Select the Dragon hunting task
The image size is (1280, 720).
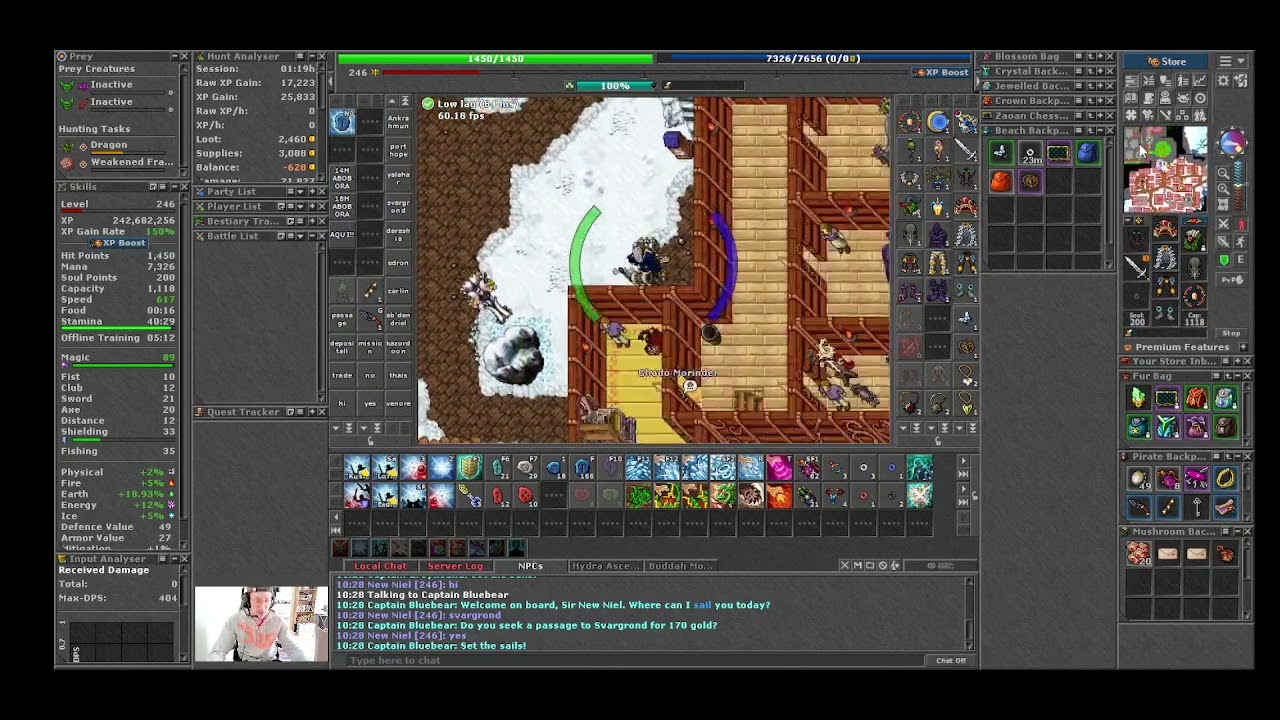[109, 145]
